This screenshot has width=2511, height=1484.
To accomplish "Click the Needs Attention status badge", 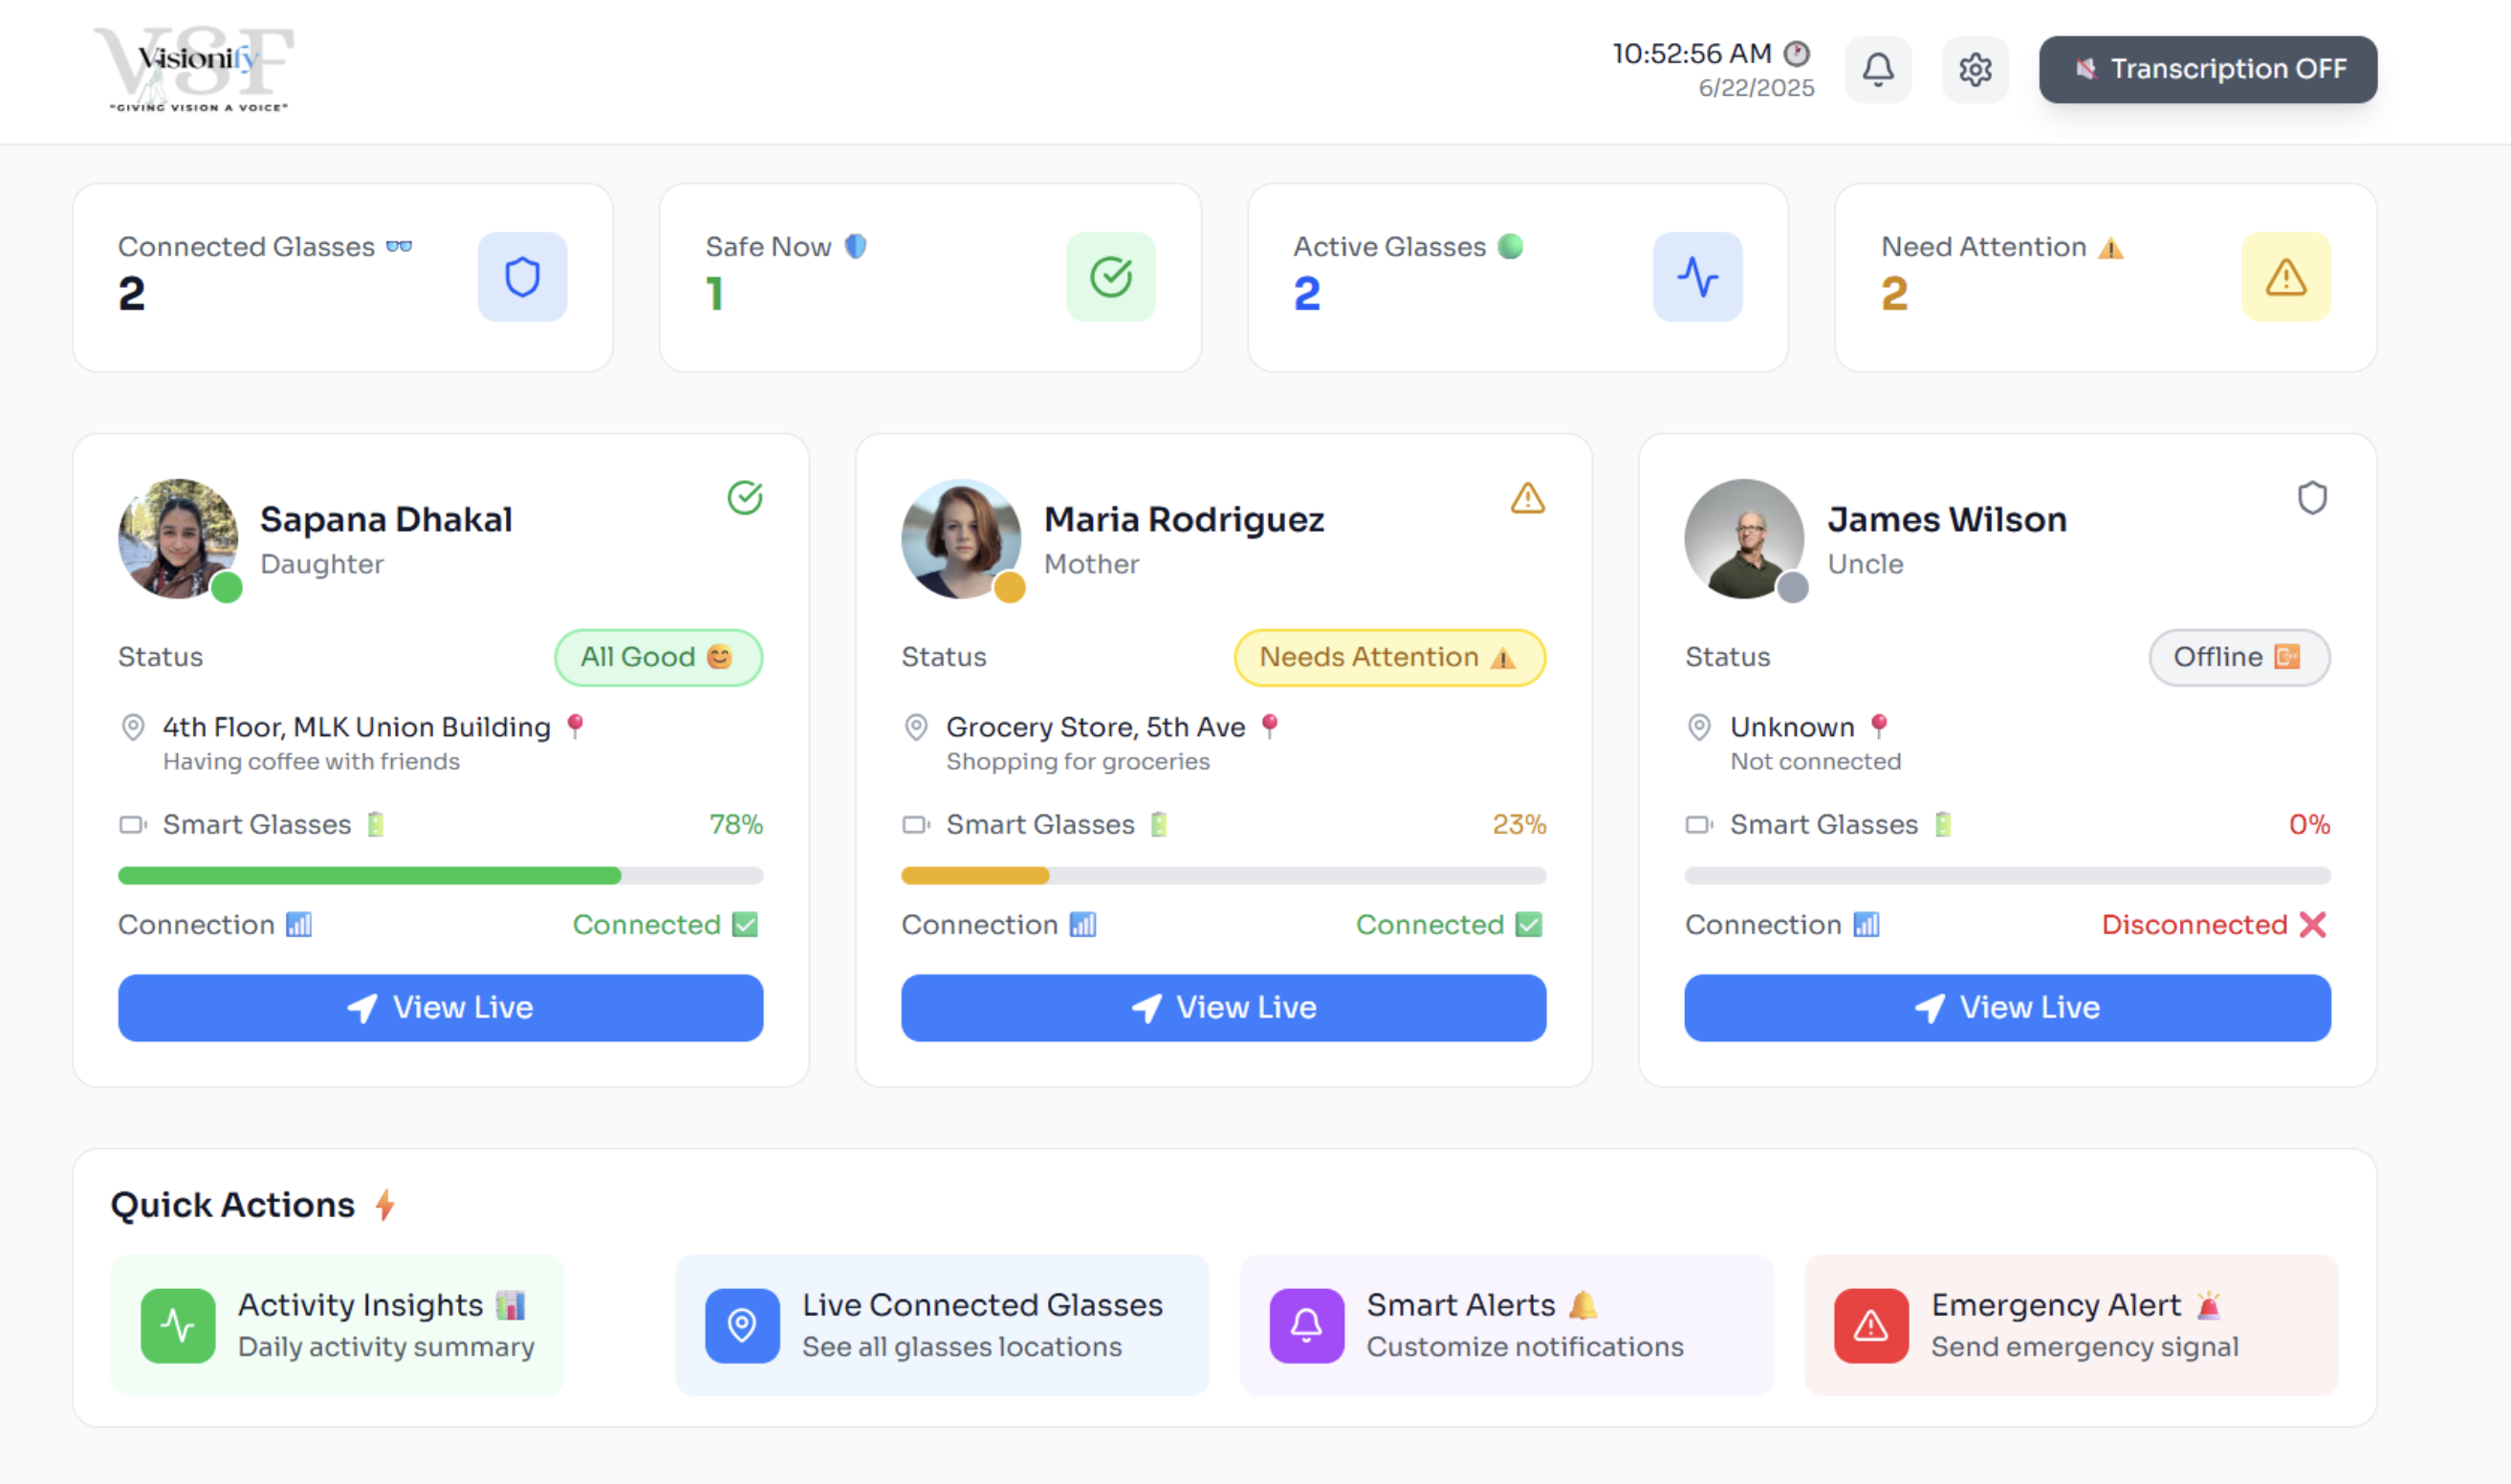I will coord(1389,657).
